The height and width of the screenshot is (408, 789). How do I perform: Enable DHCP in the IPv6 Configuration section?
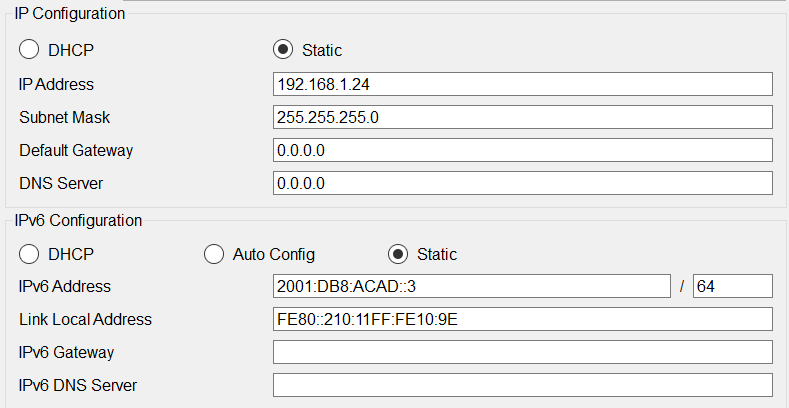click(29, 254)
